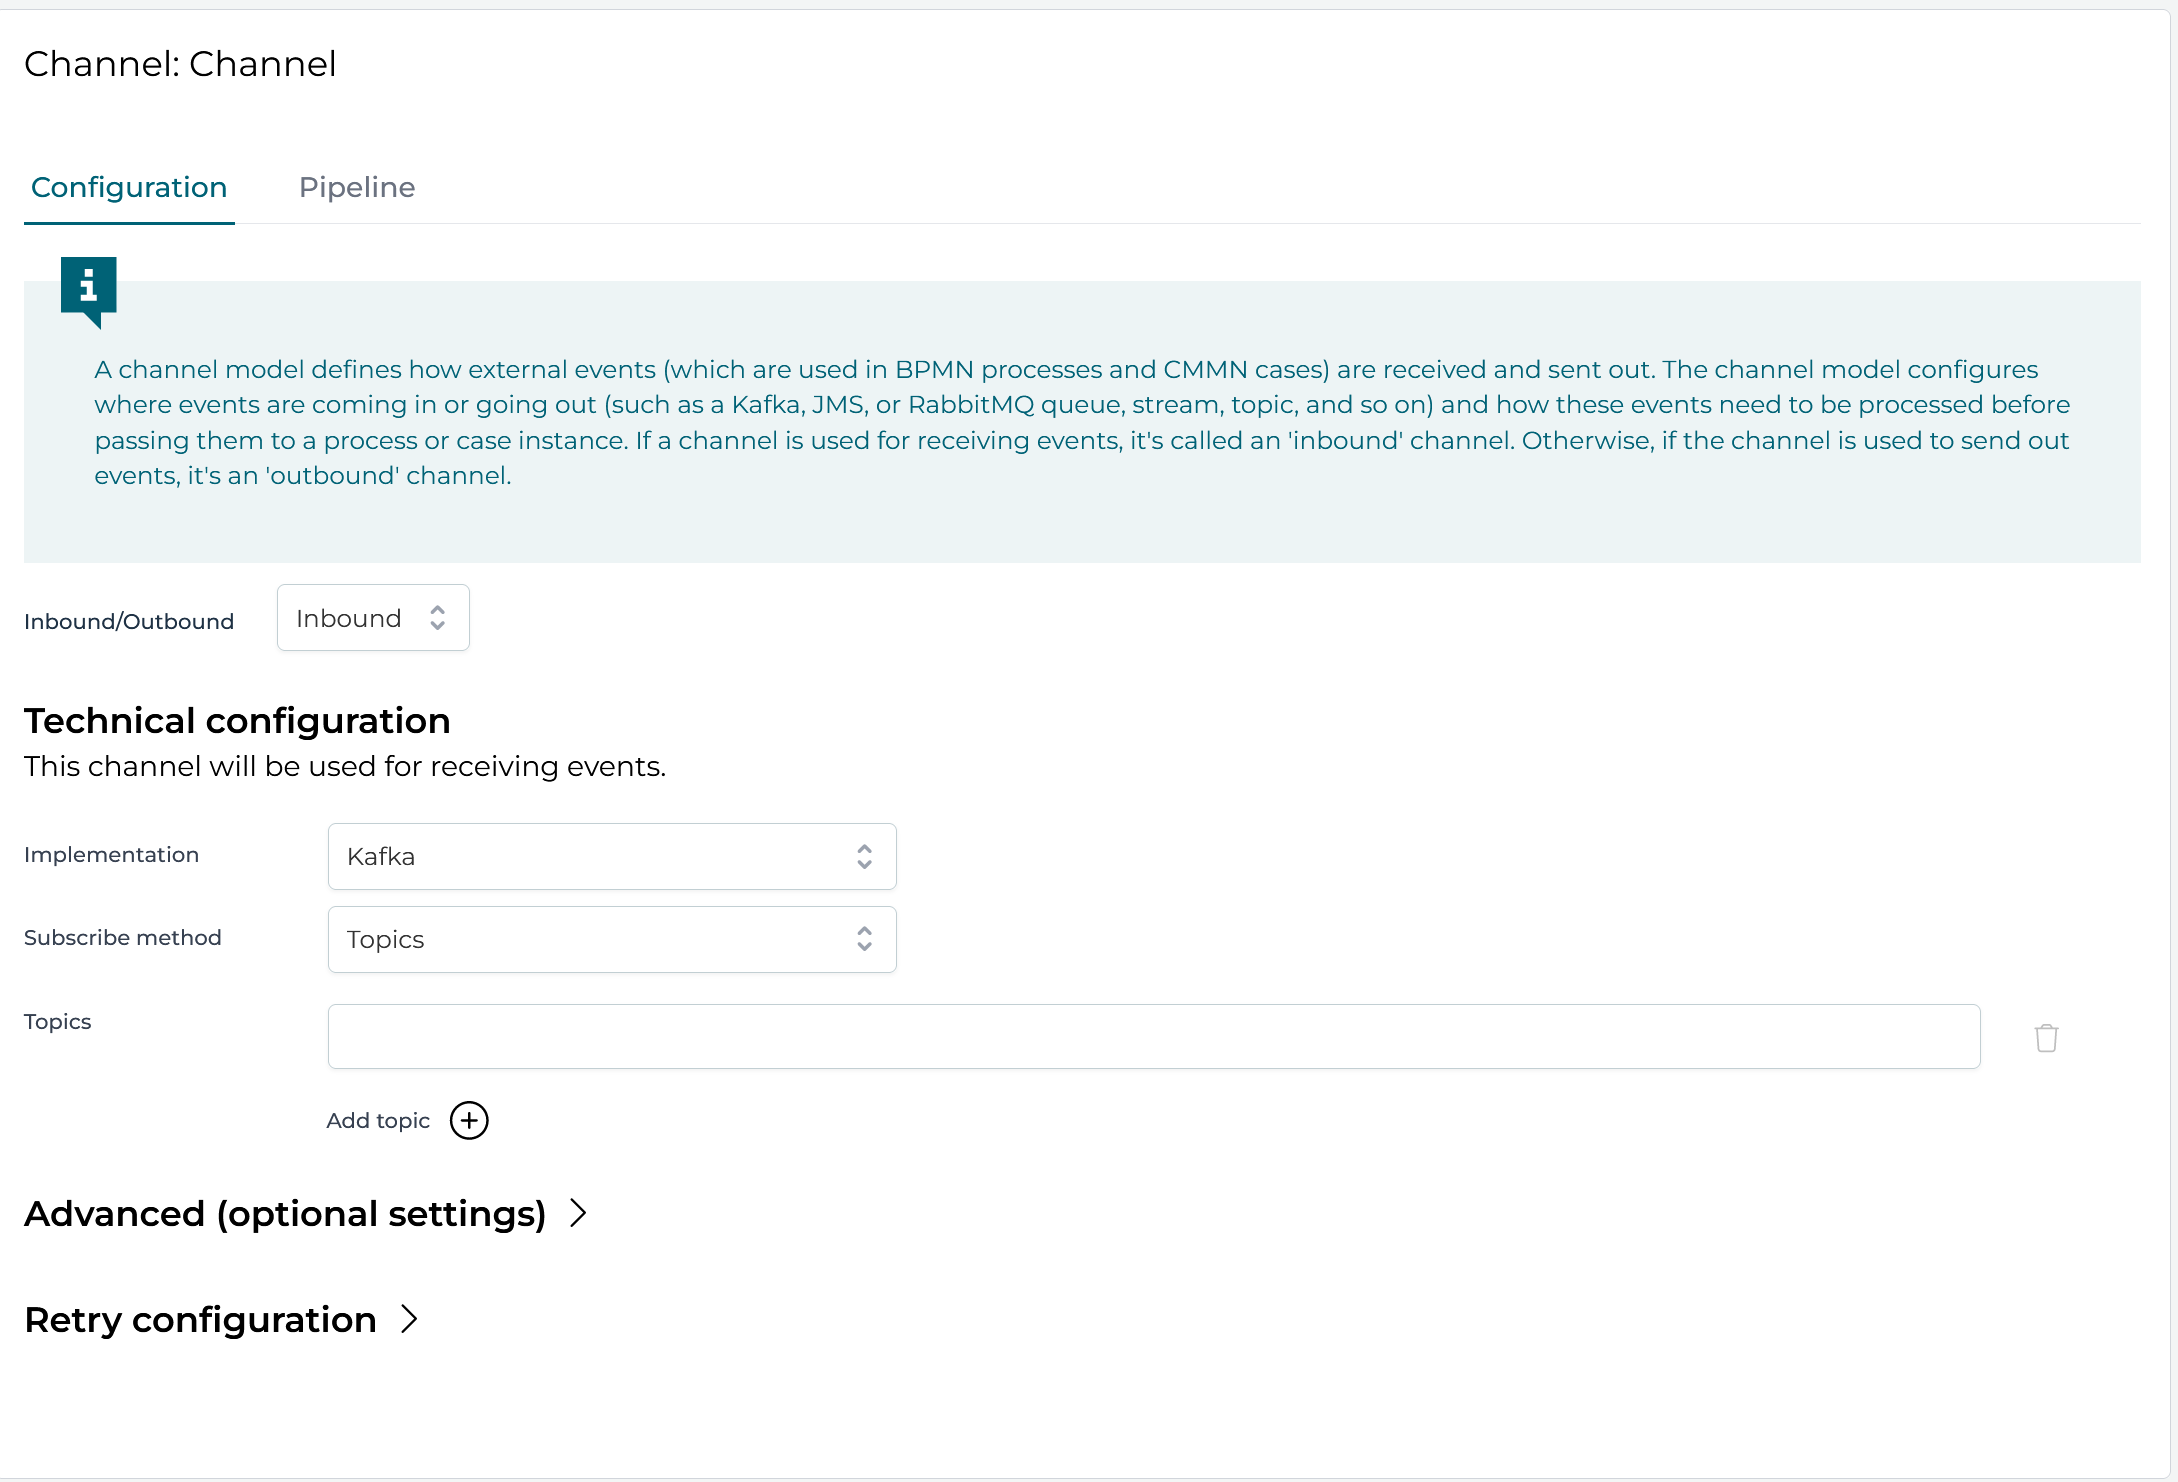
Task: Open the Inbound/Outbound dropdown
Action: pos(372,617)
